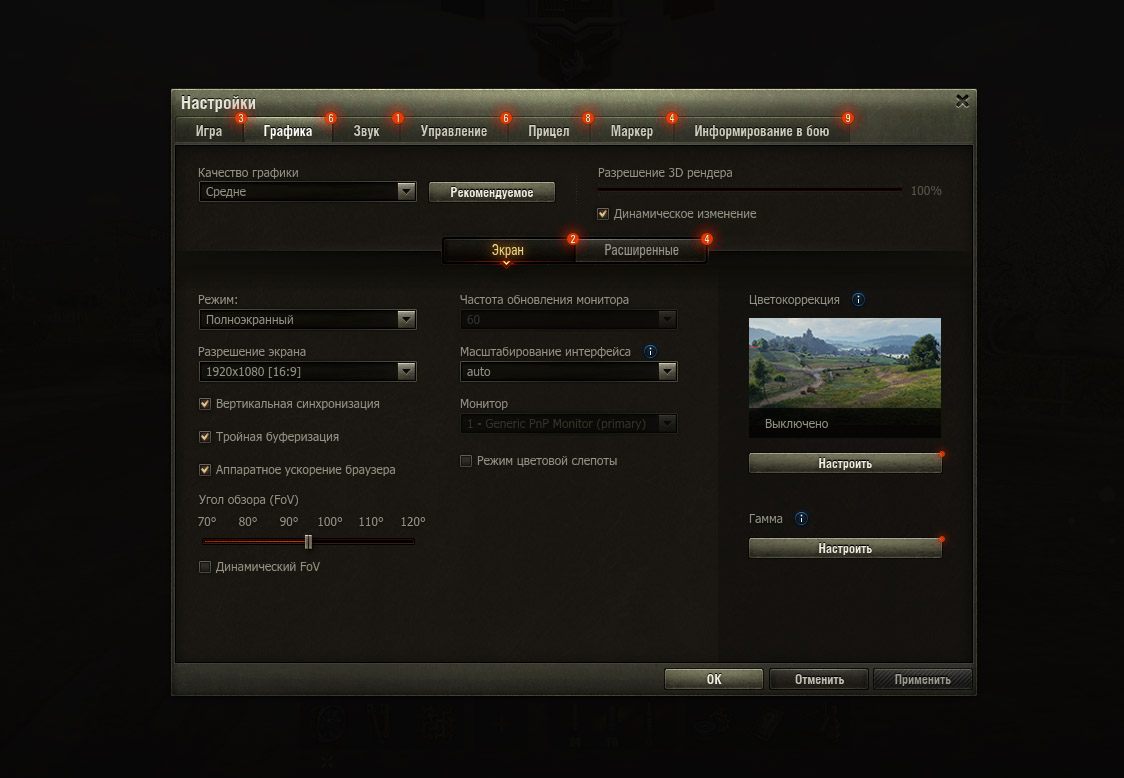
Task: Enable Динамический FoV checkbox
Action: pos(205,567)
